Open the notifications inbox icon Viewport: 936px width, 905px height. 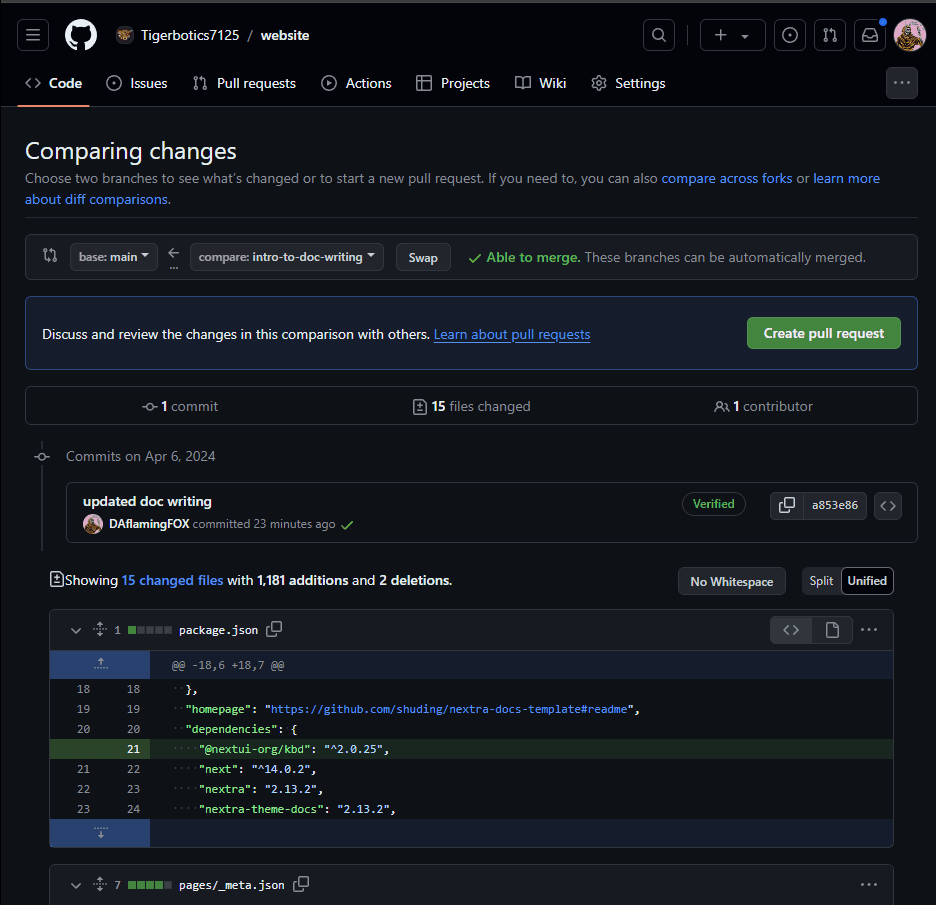pyautogui.click(x=869, y=35)
